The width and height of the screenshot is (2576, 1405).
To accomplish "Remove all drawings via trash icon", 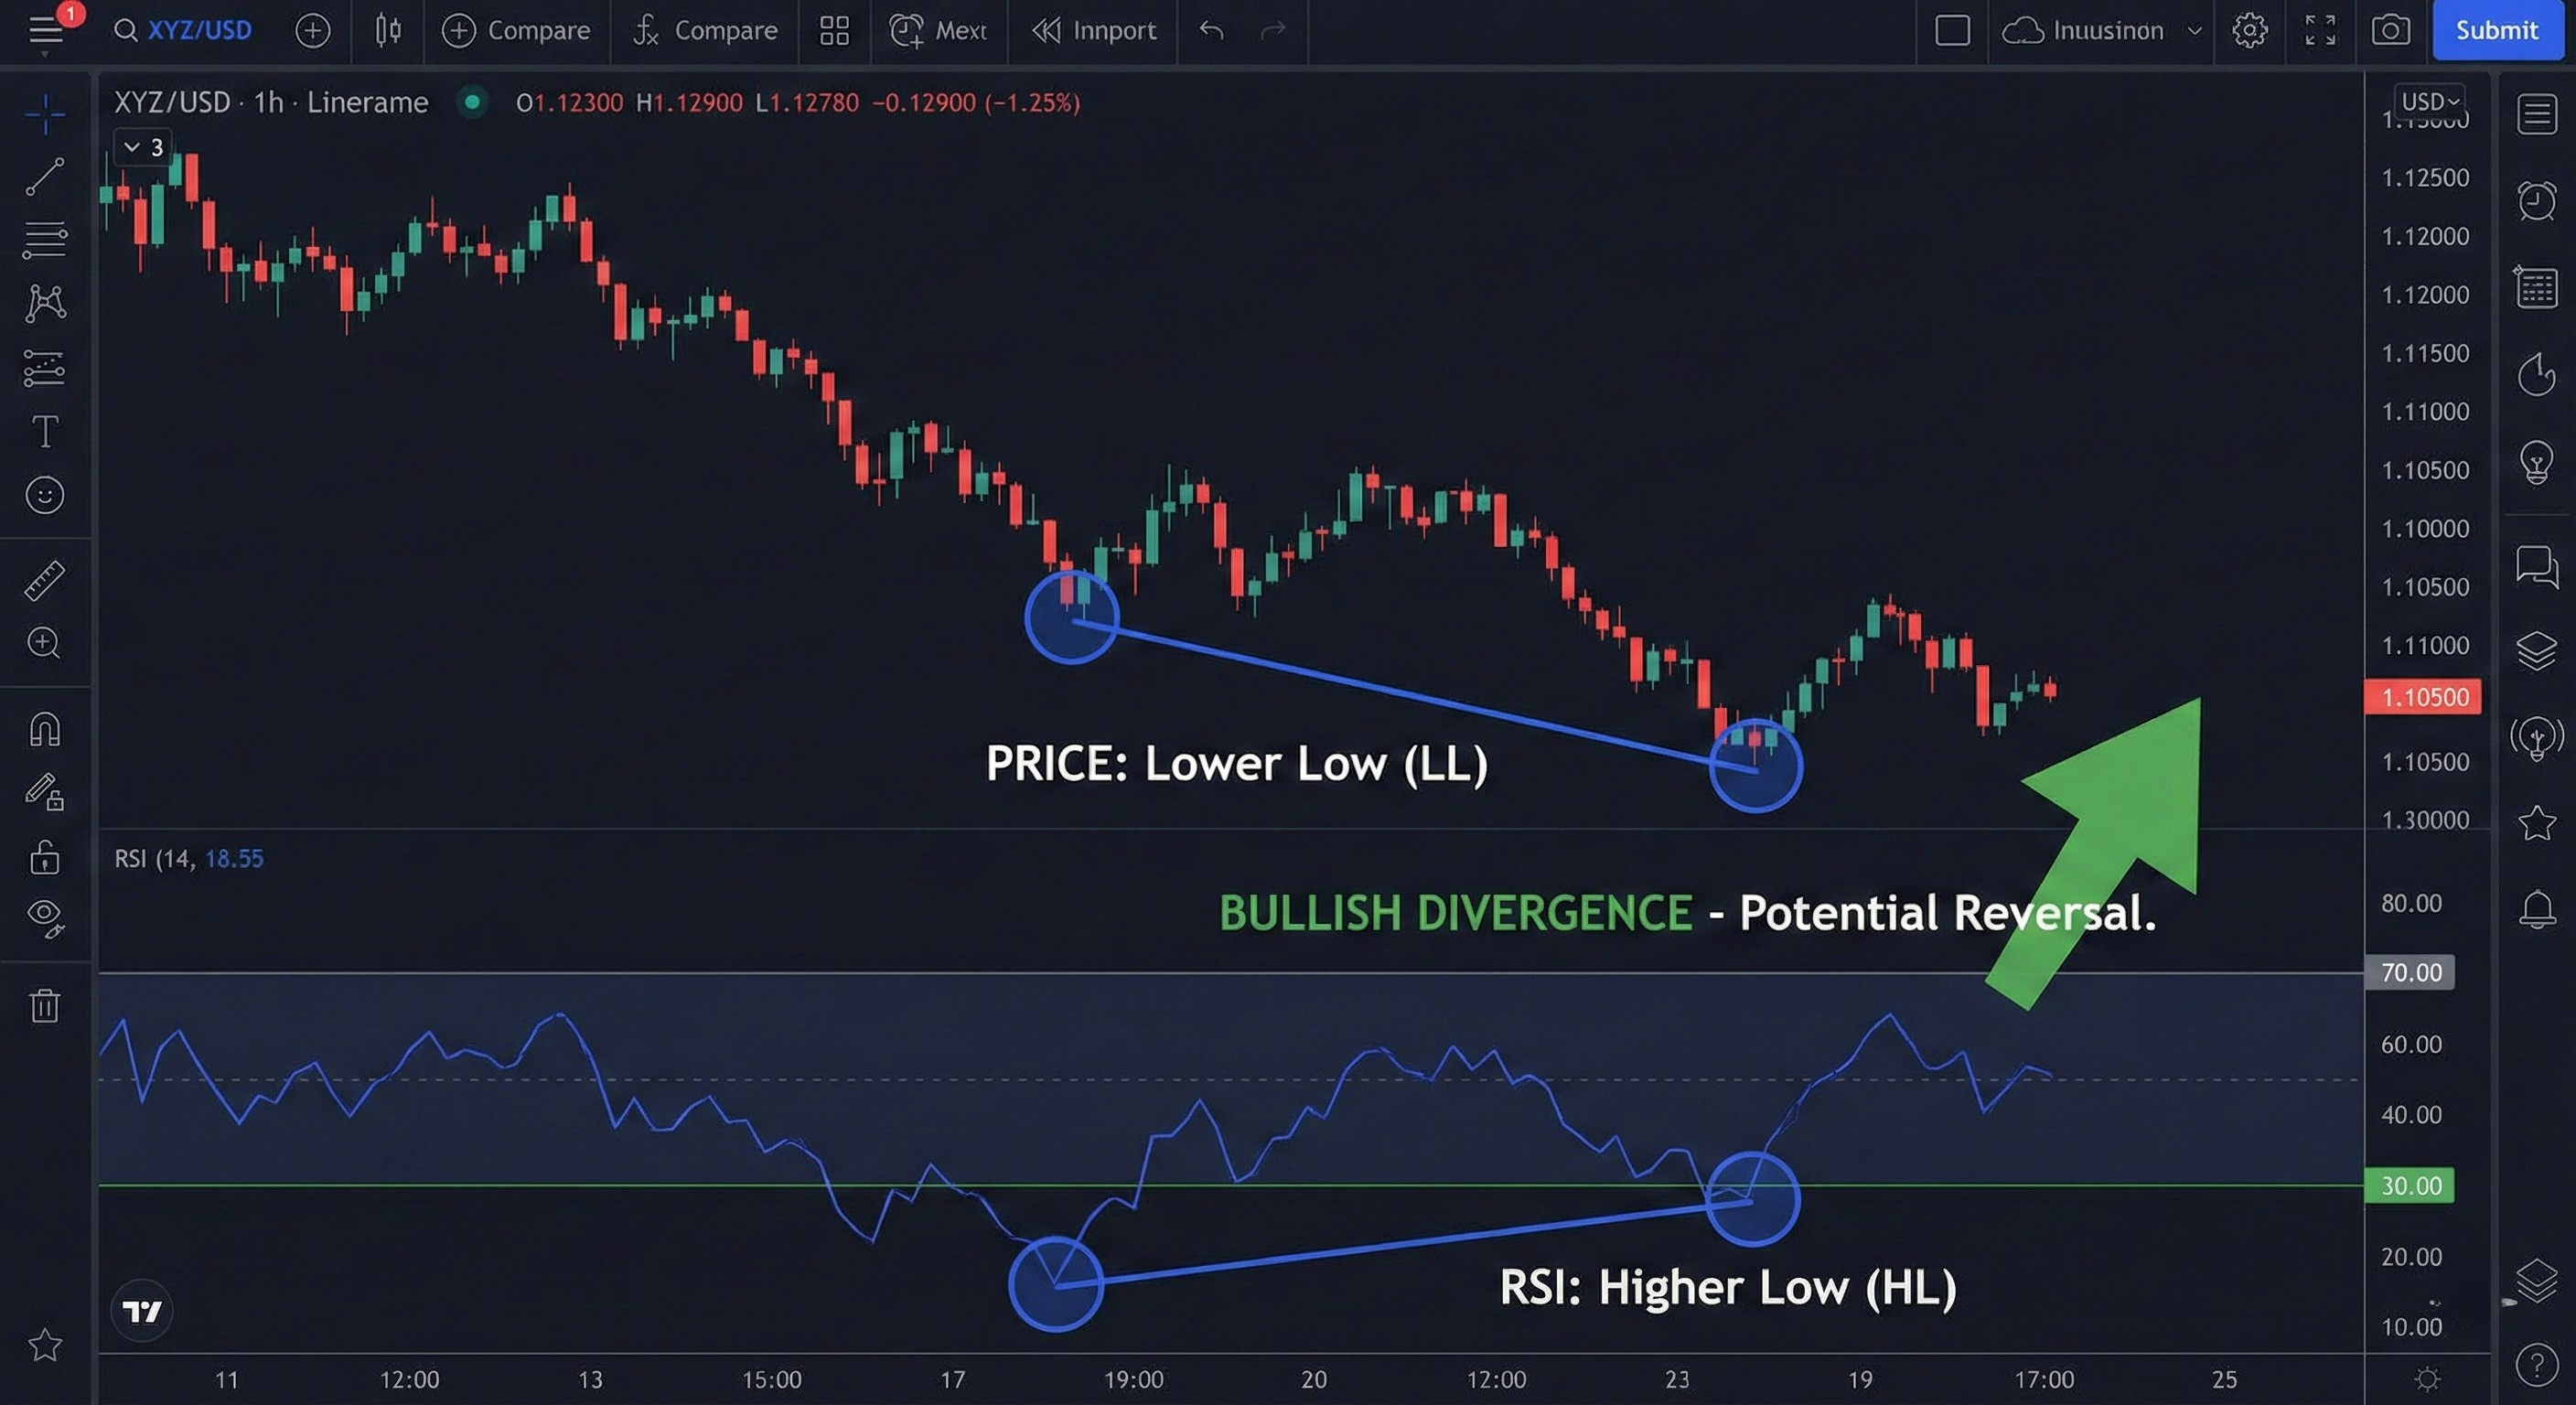I will [x=46, y=1006].
